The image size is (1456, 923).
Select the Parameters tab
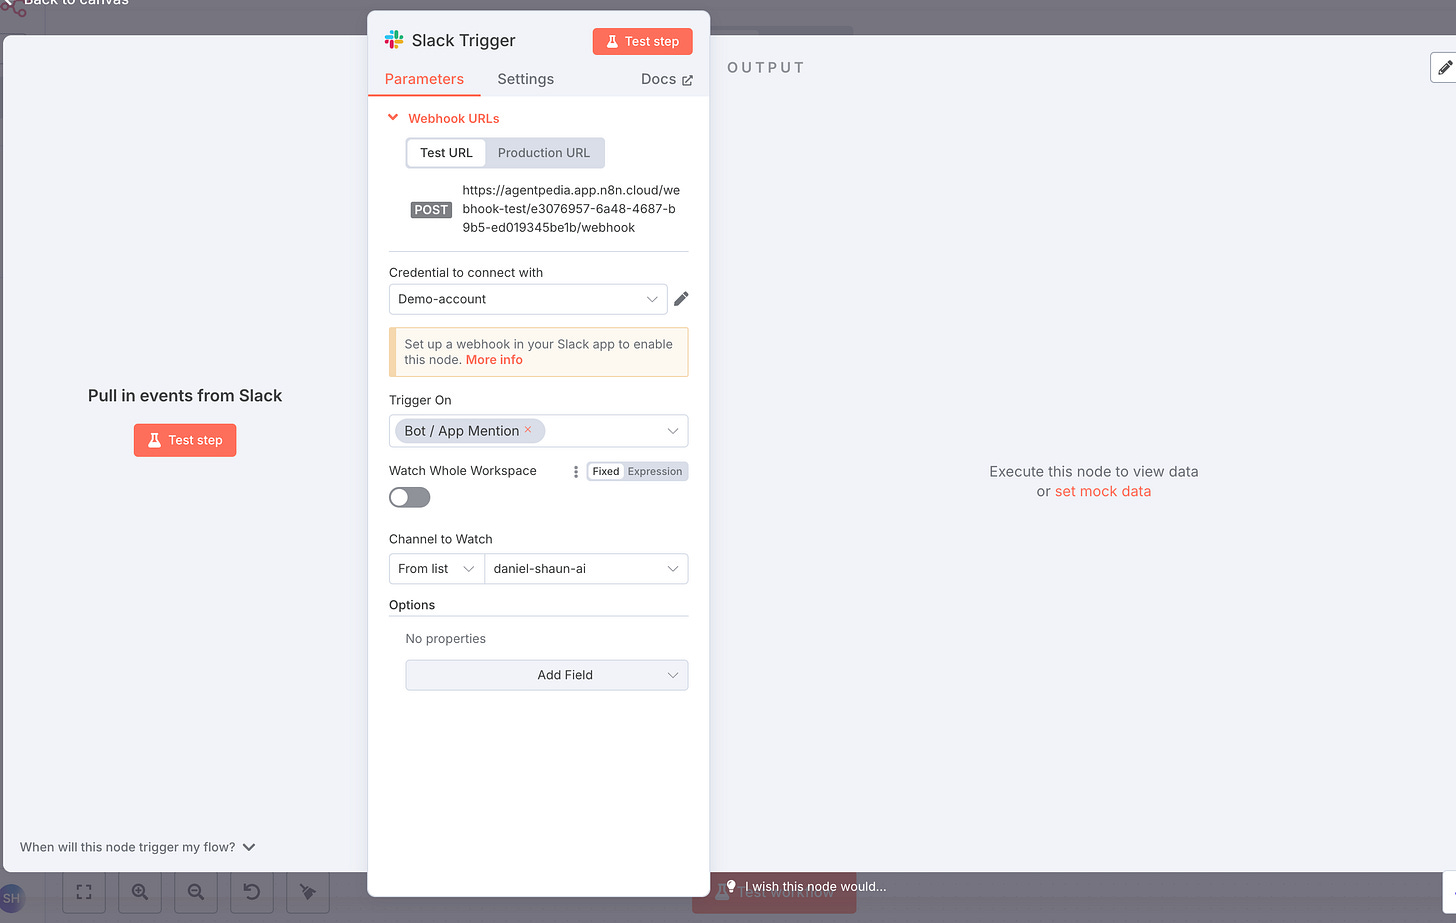[424, 79]
